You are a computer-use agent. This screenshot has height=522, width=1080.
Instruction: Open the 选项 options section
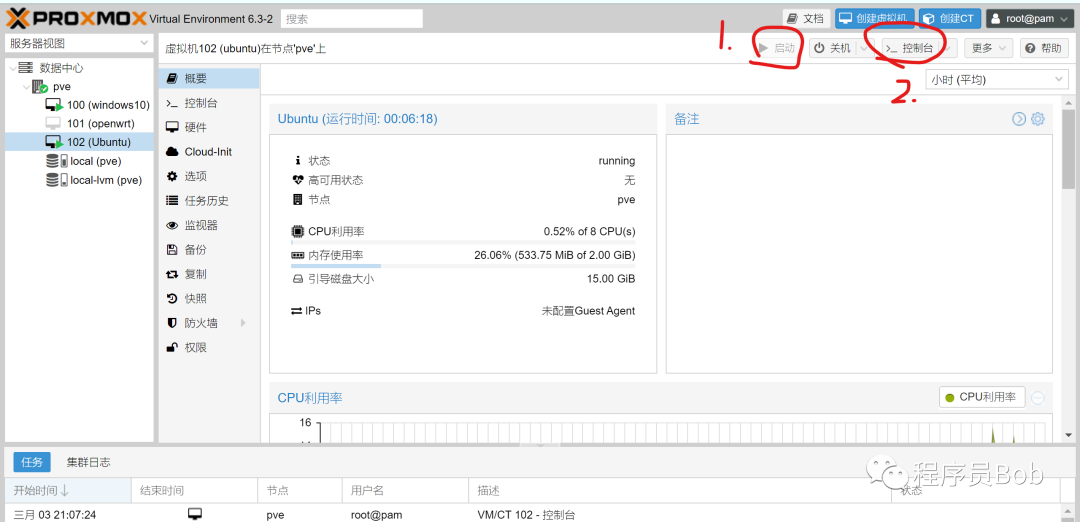tap(209, 176)
